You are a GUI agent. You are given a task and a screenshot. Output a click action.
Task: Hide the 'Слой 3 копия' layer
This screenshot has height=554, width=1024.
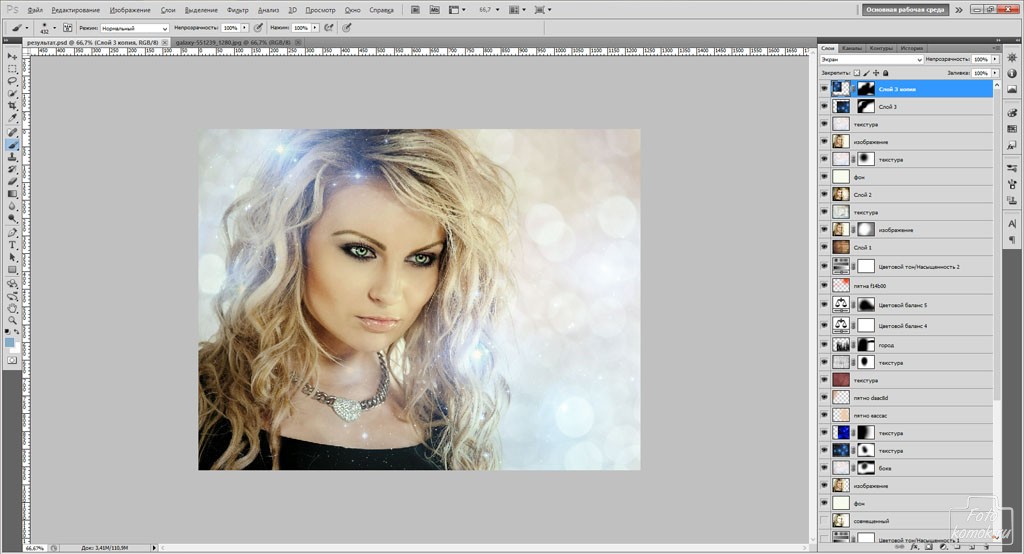pos(825,89)
